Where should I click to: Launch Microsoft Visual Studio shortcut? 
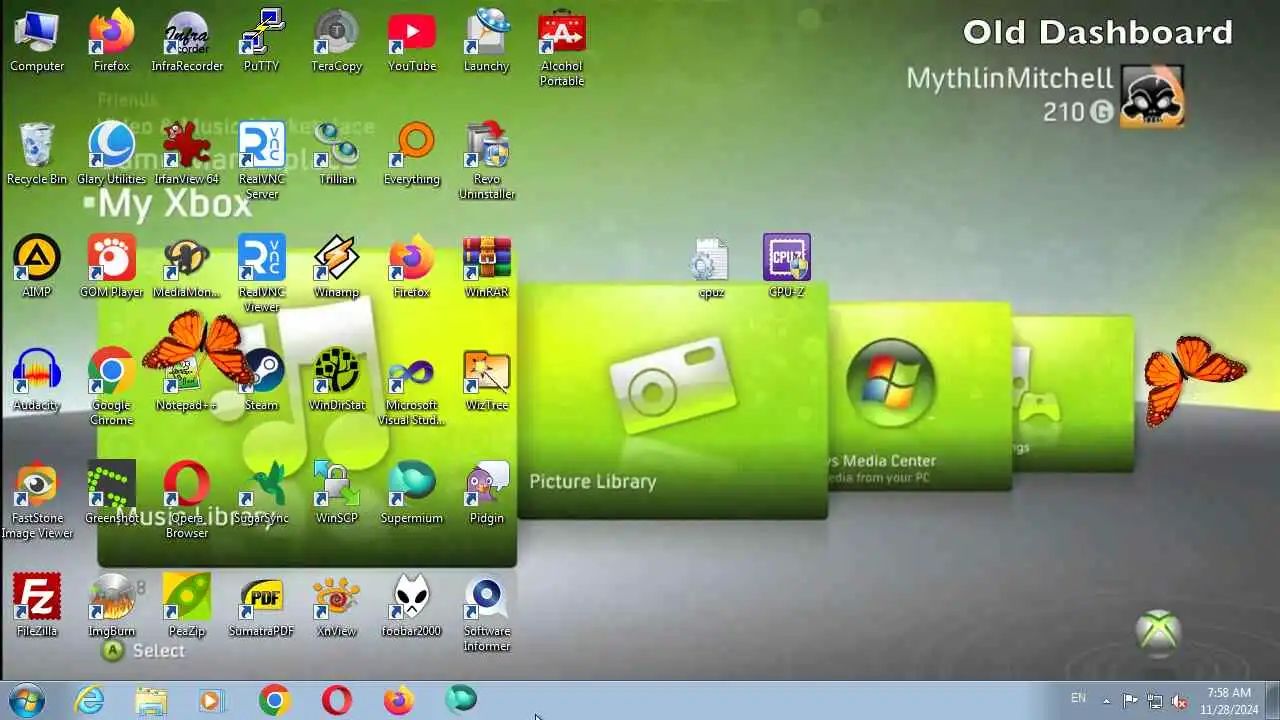[x=412, y=387]
